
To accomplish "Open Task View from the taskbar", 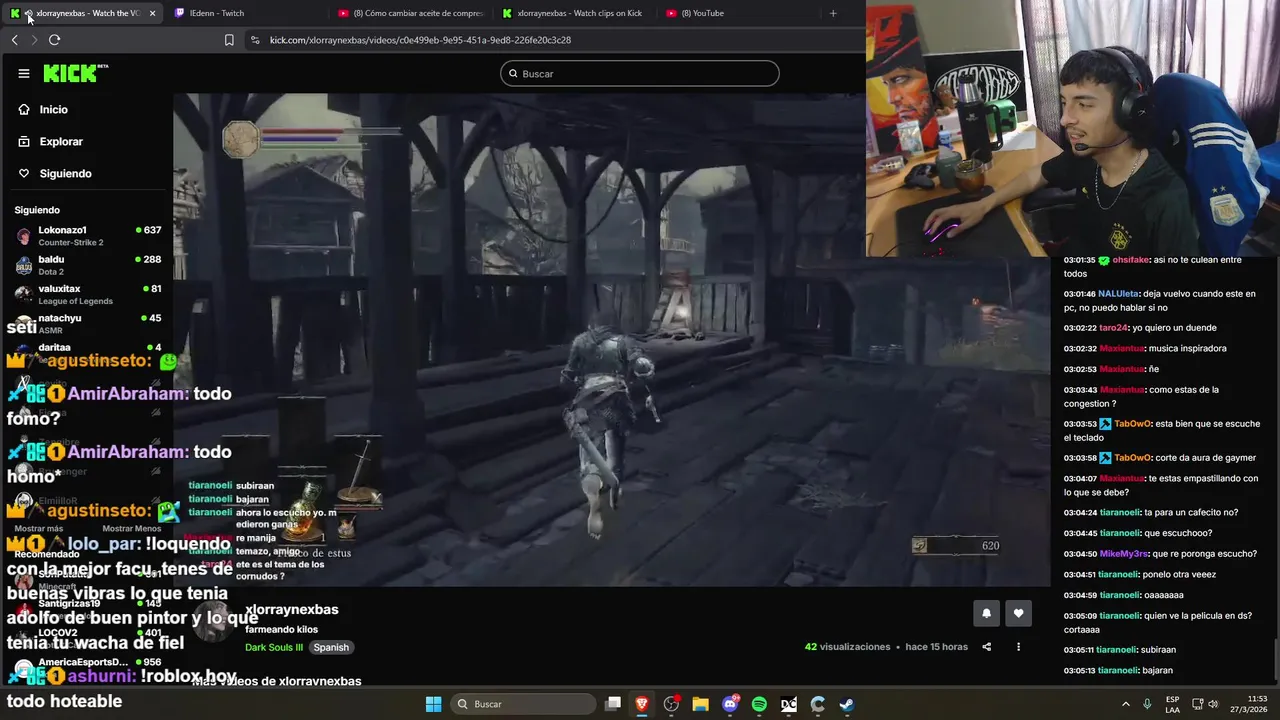I will pyautogui.click(x=613, y=704).
